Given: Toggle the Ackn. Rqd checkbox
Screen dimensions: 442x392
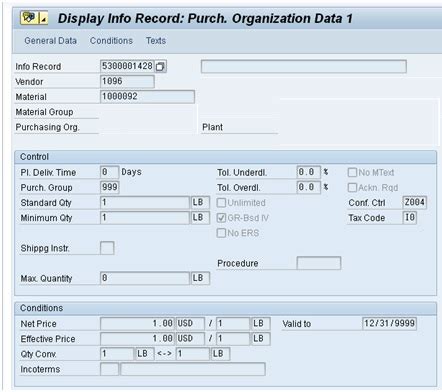Looking at the screenshot, I should coord(352,188).
